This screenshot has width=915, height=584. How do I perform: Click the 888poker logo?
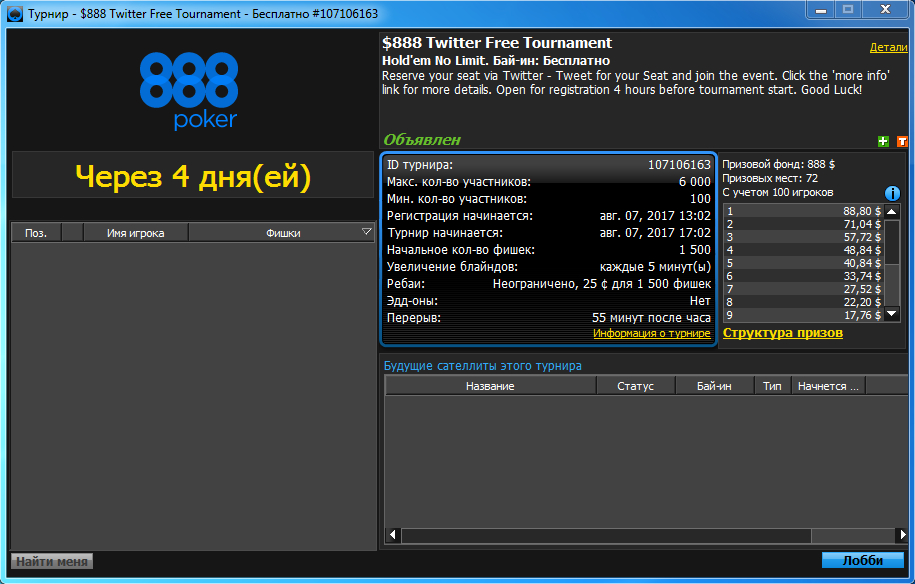click(189, 90)
